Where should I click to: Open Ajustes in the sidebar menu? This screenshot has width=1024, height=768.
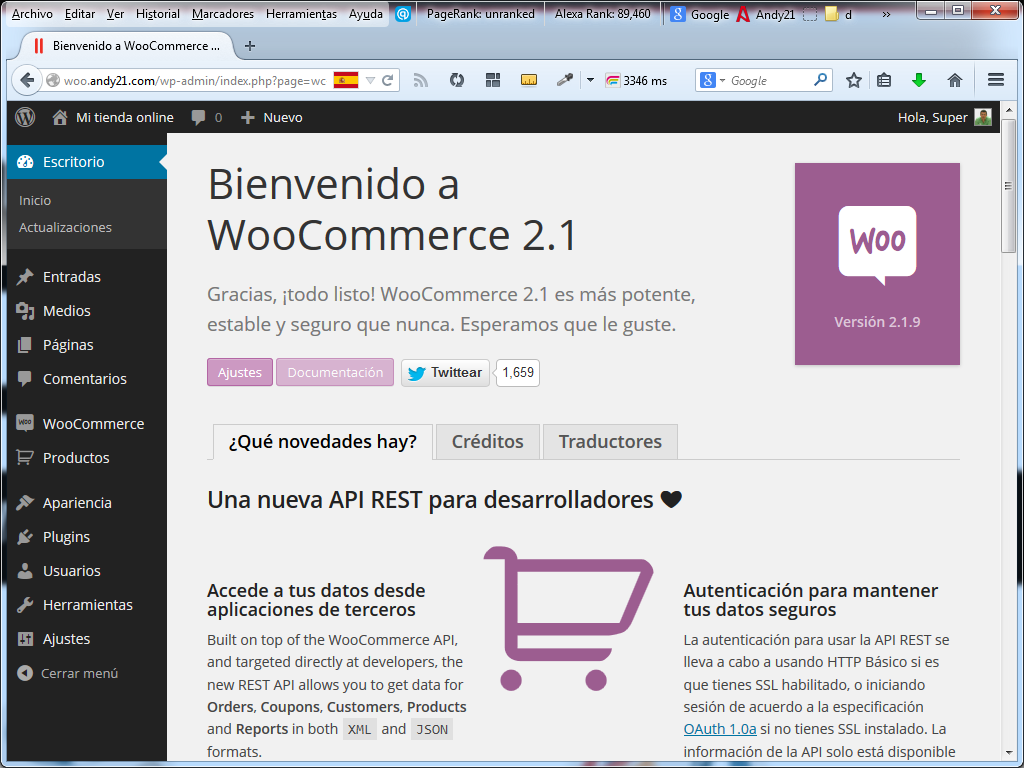[87, 639]
